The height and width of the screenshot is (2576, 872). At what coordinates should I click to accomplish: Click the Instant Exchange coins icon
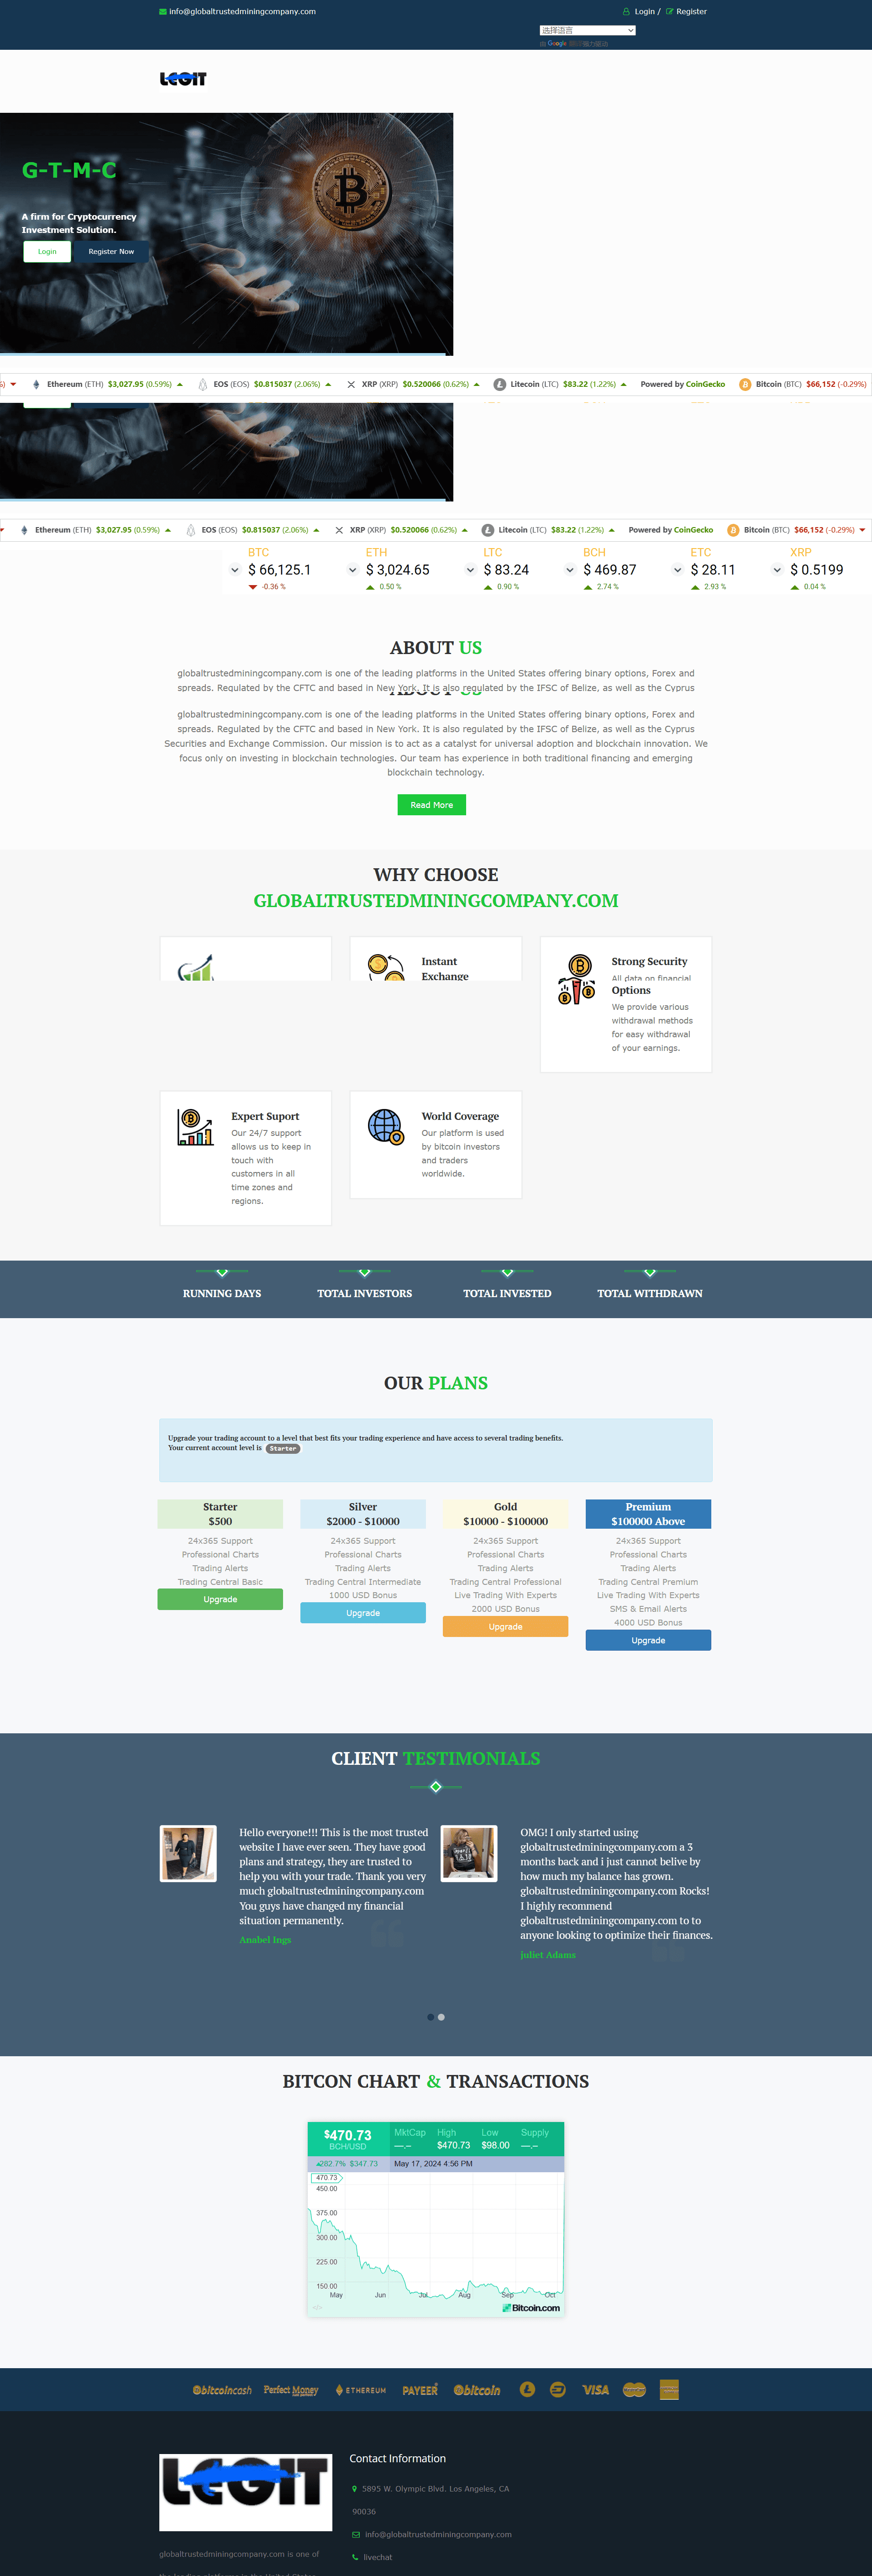[386, 968]
